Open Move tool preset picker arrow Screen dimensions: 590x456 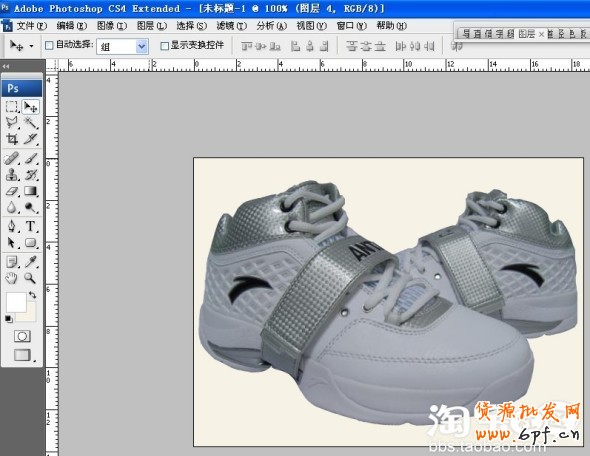[x=32, y=46]
